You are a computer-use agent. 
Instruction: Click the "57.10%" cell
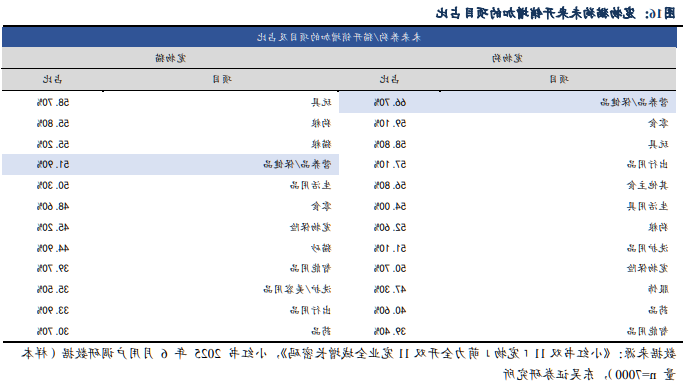[390, 165]
